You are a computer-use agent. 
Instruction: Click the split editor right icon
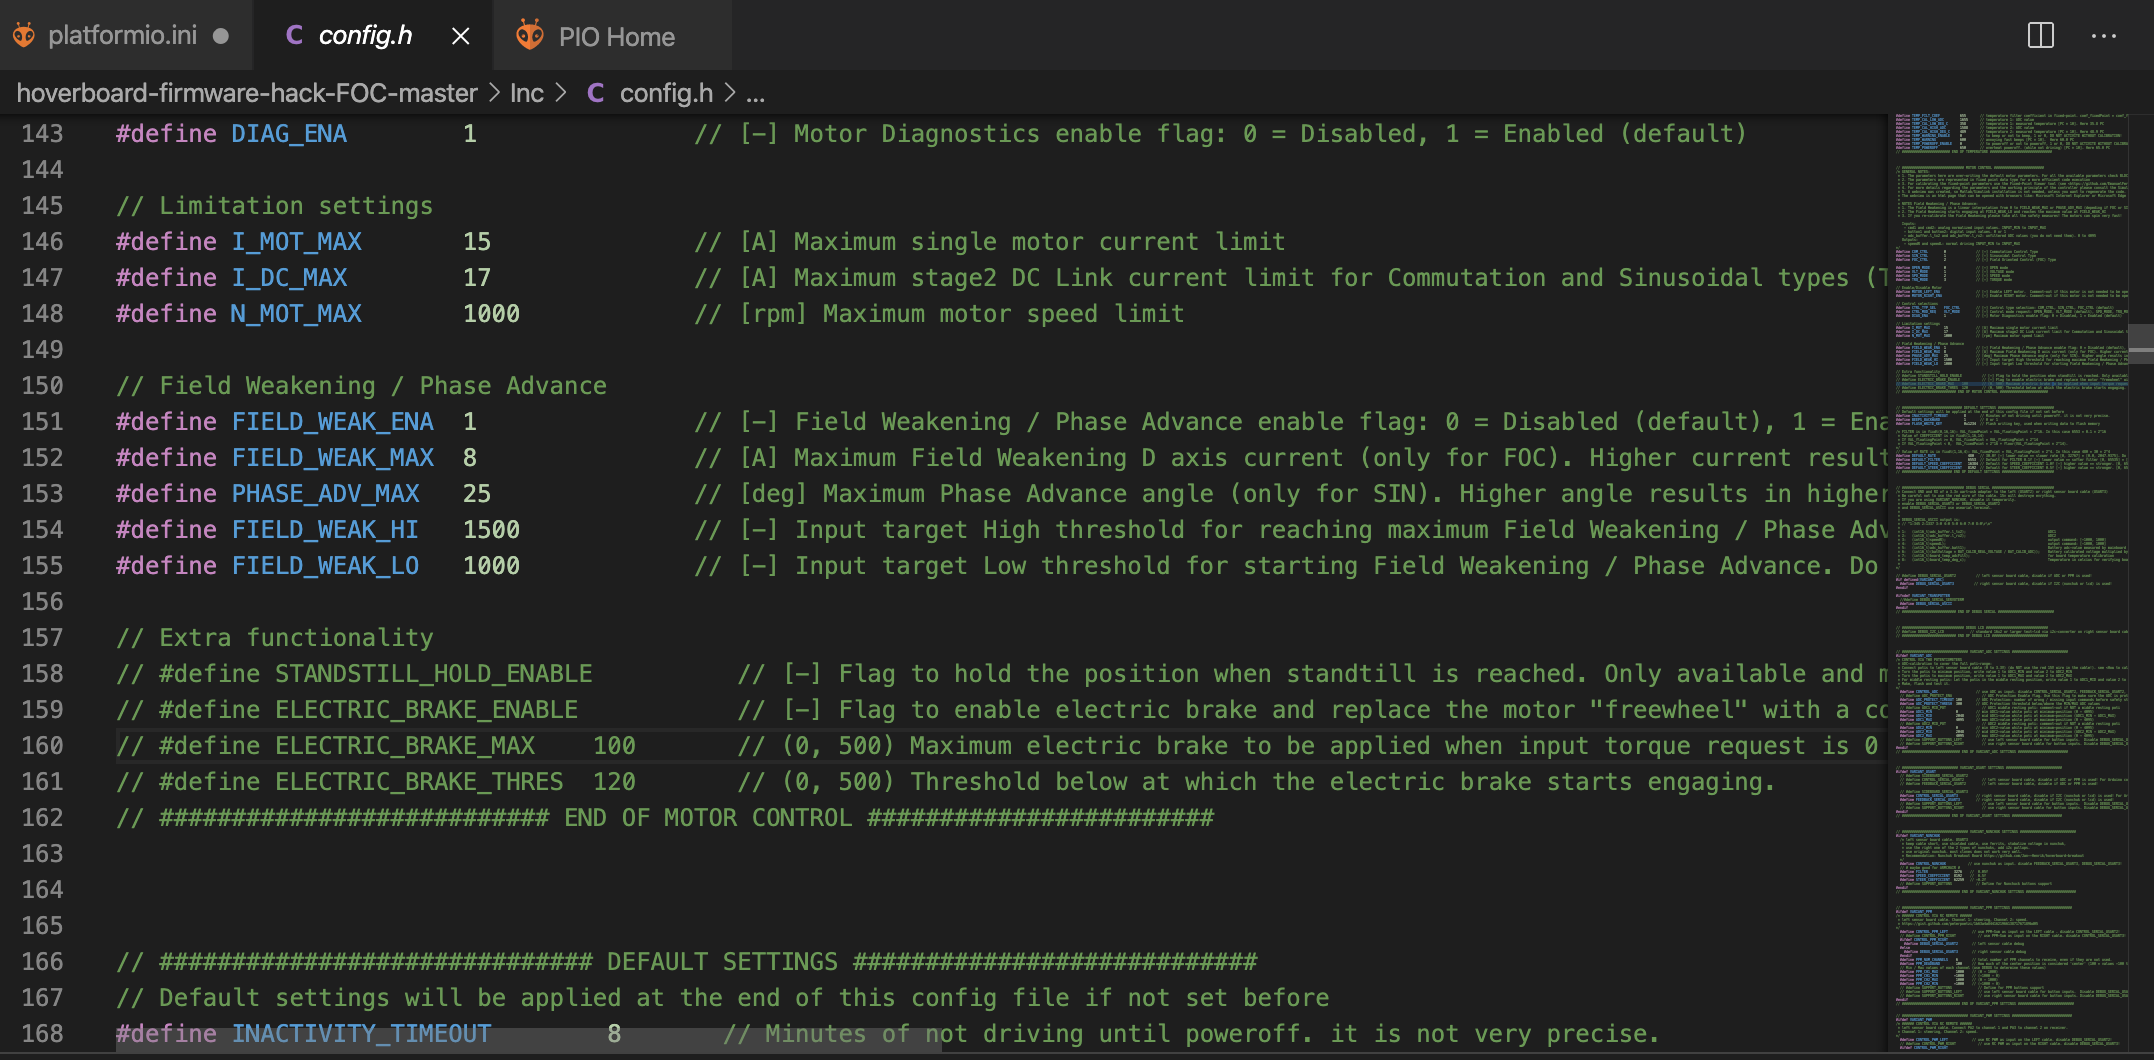point(2040,35)
